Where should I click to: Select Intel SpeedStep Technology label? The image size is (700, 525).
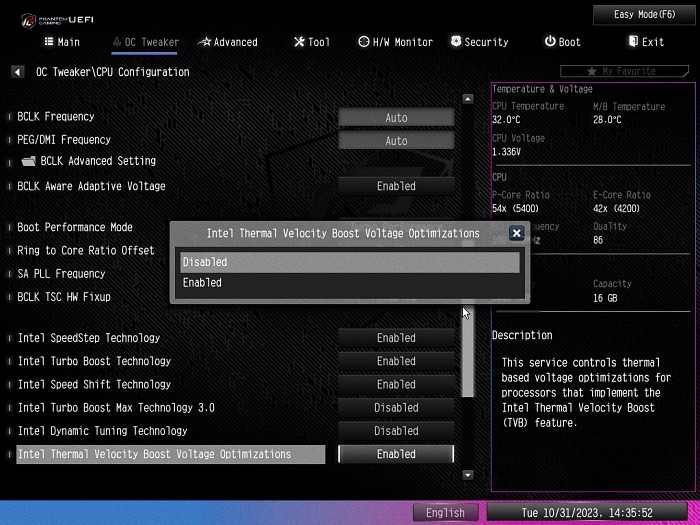point(89,338)
